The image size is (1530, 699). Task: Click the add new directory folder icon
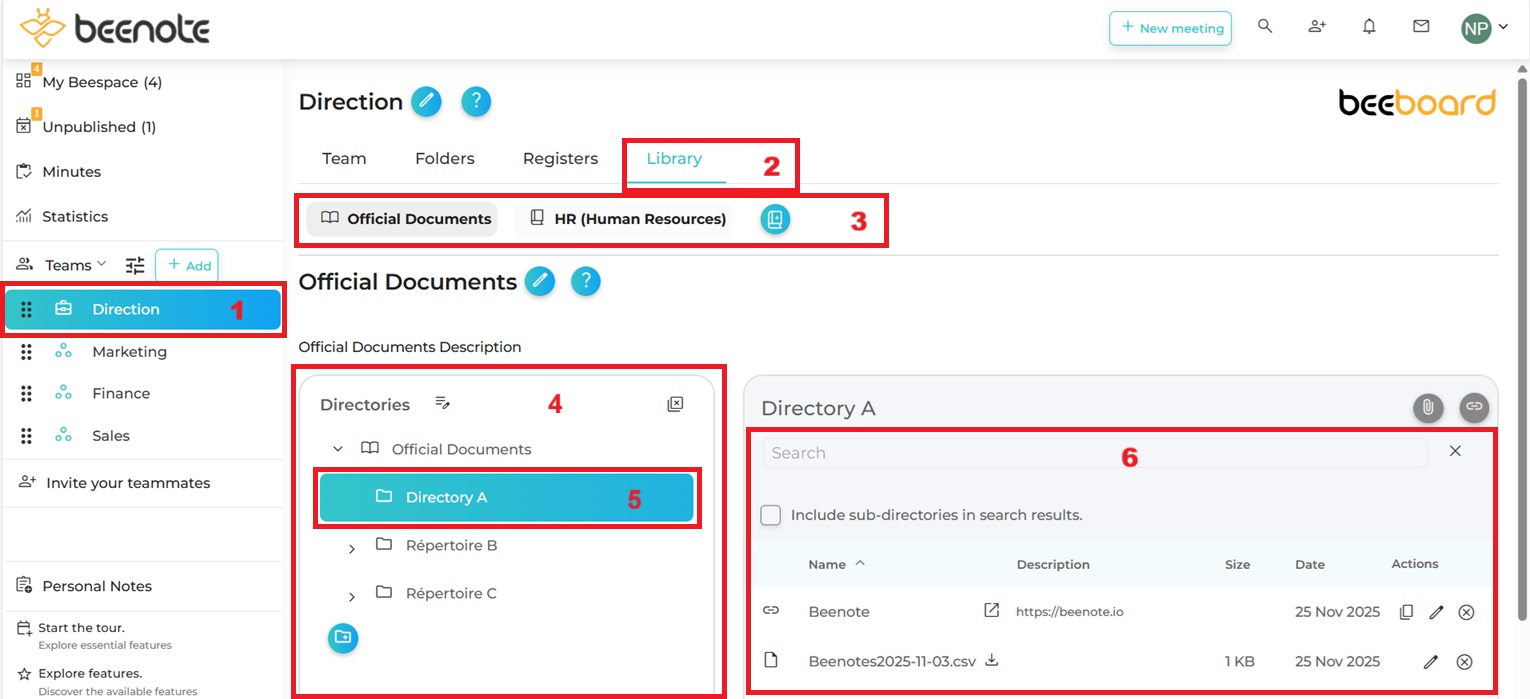tap(343, 637)
